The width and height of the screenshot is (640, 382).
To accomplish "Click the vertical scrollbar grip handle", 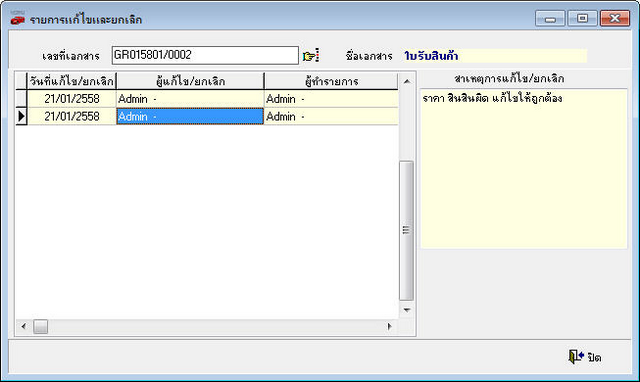I will pyautogui.click(x=406, y=230).
